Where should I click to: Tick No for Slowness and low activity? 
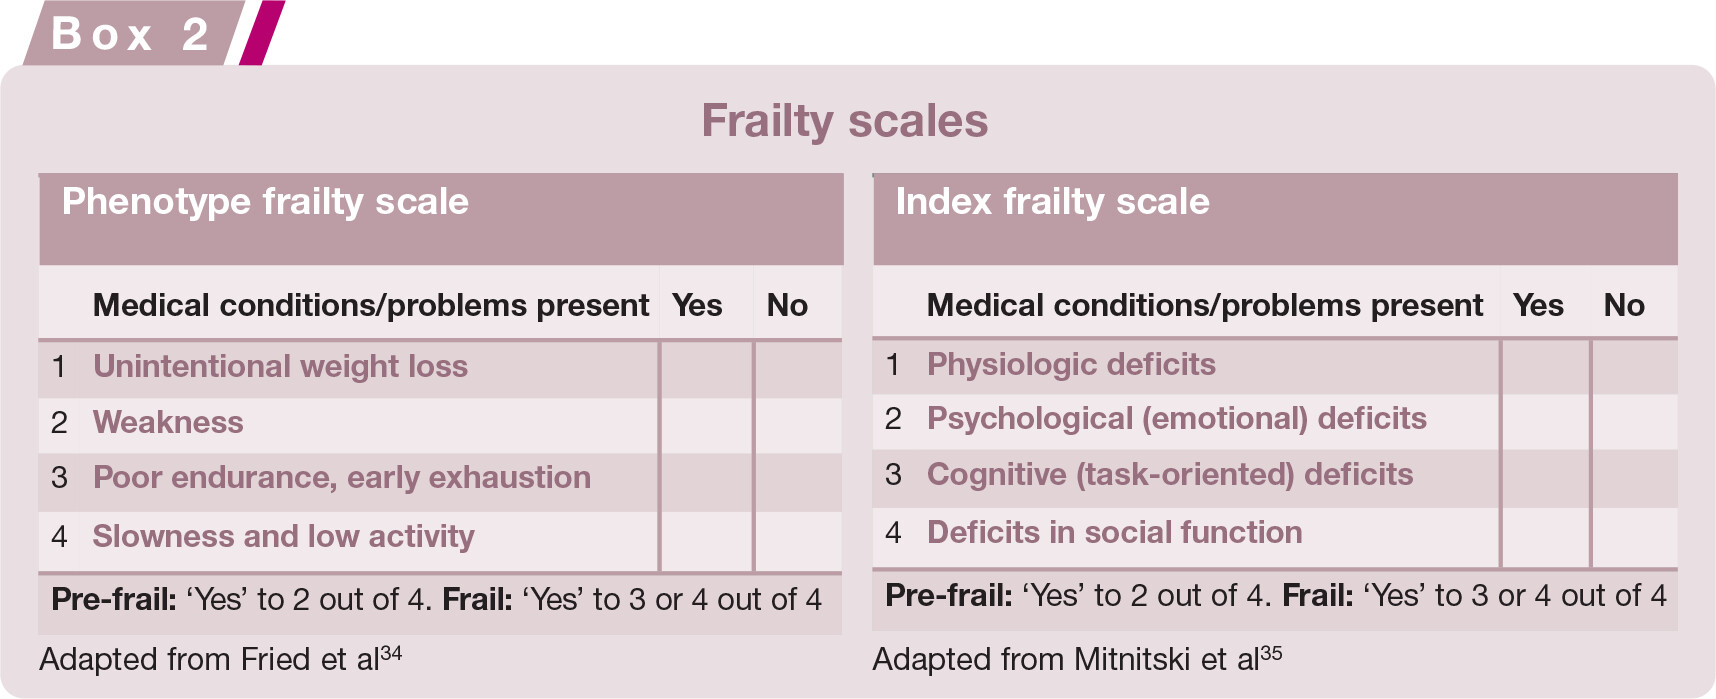tap(798, 541)
